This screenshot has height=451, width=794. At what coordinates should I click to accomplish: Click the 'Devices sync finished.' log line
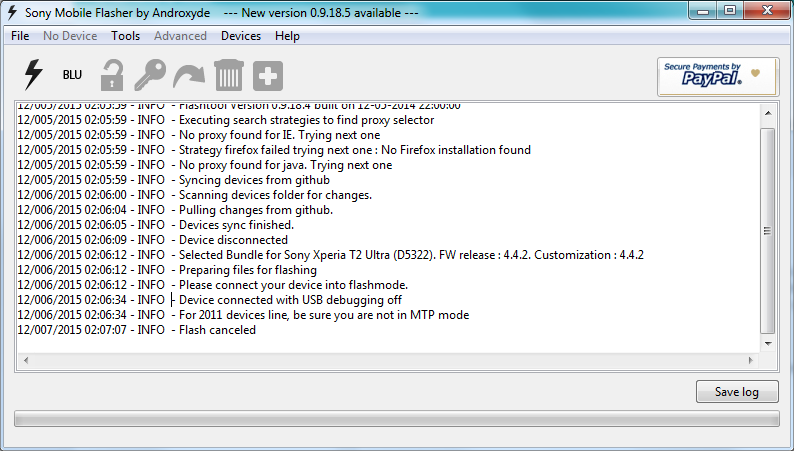click(x=155, y=225)
